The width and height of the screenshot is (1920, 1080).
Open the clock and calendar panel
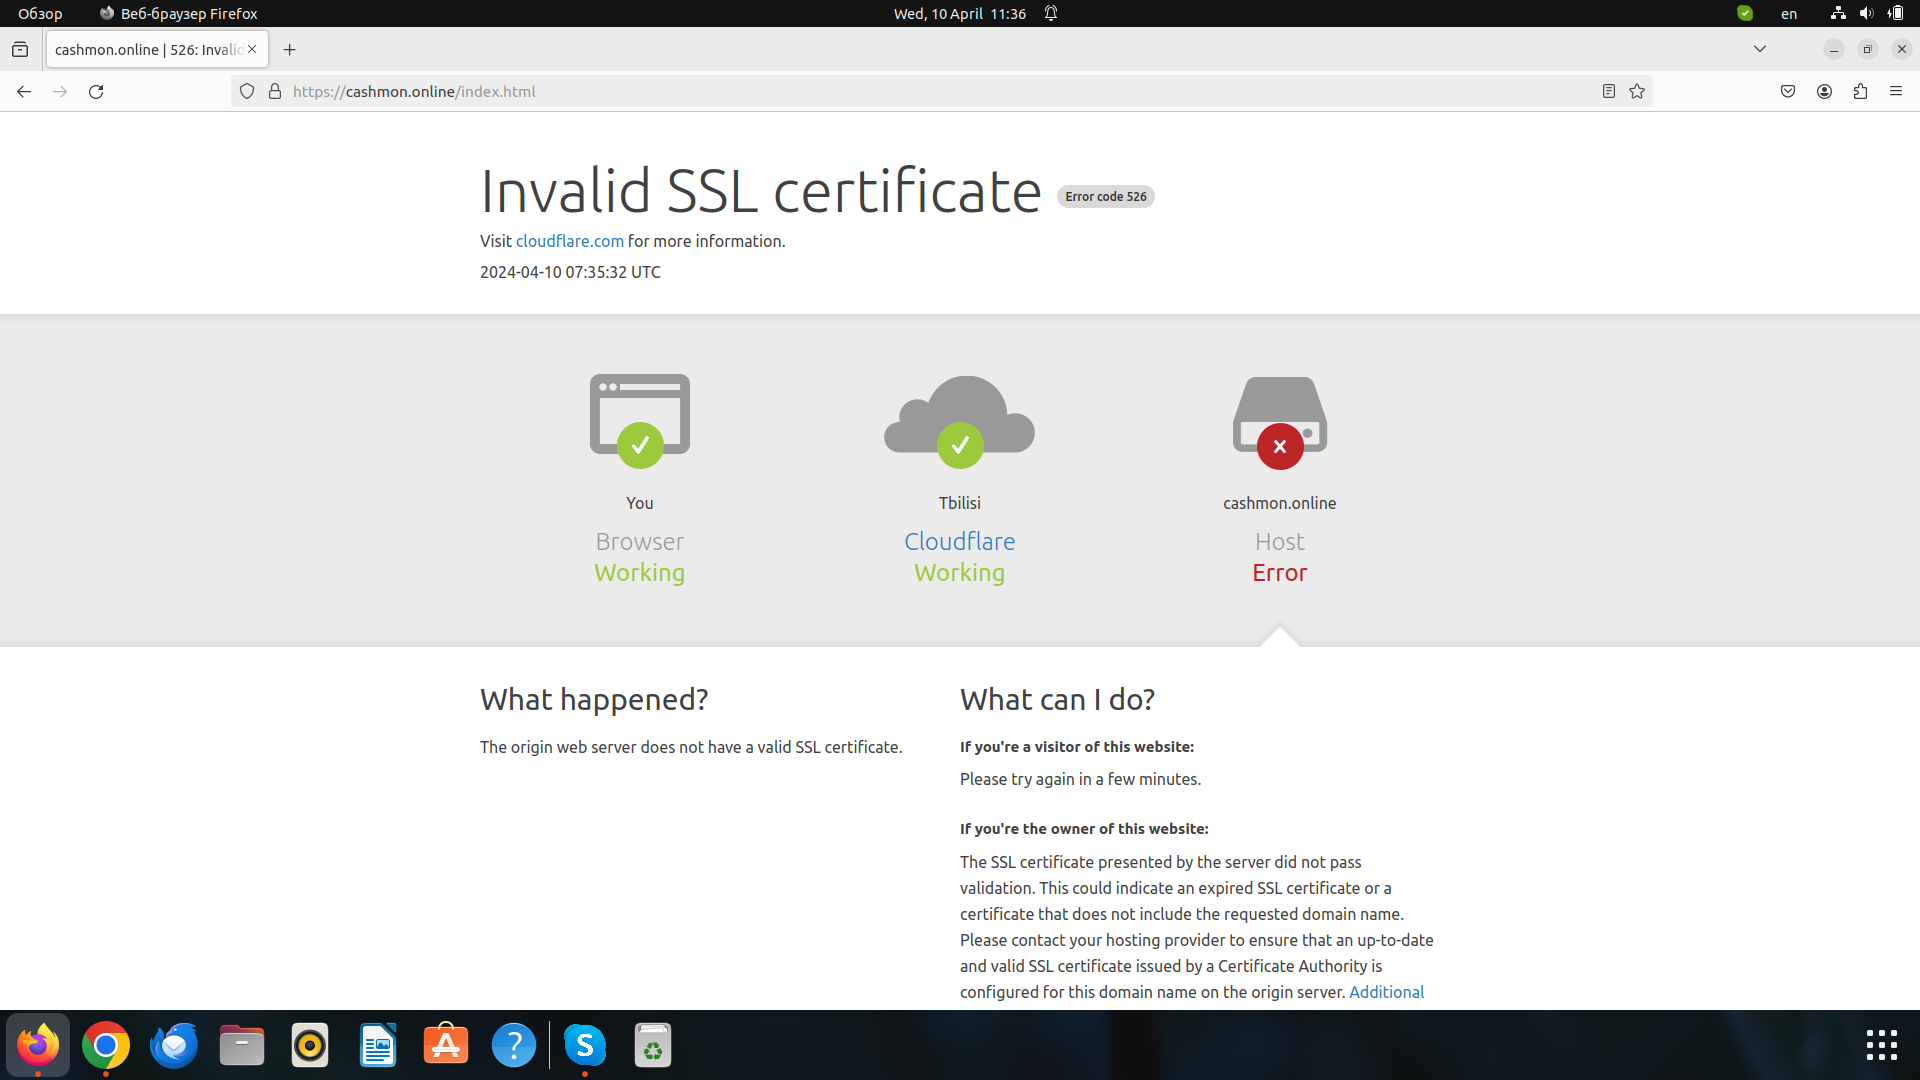(960, 13)
